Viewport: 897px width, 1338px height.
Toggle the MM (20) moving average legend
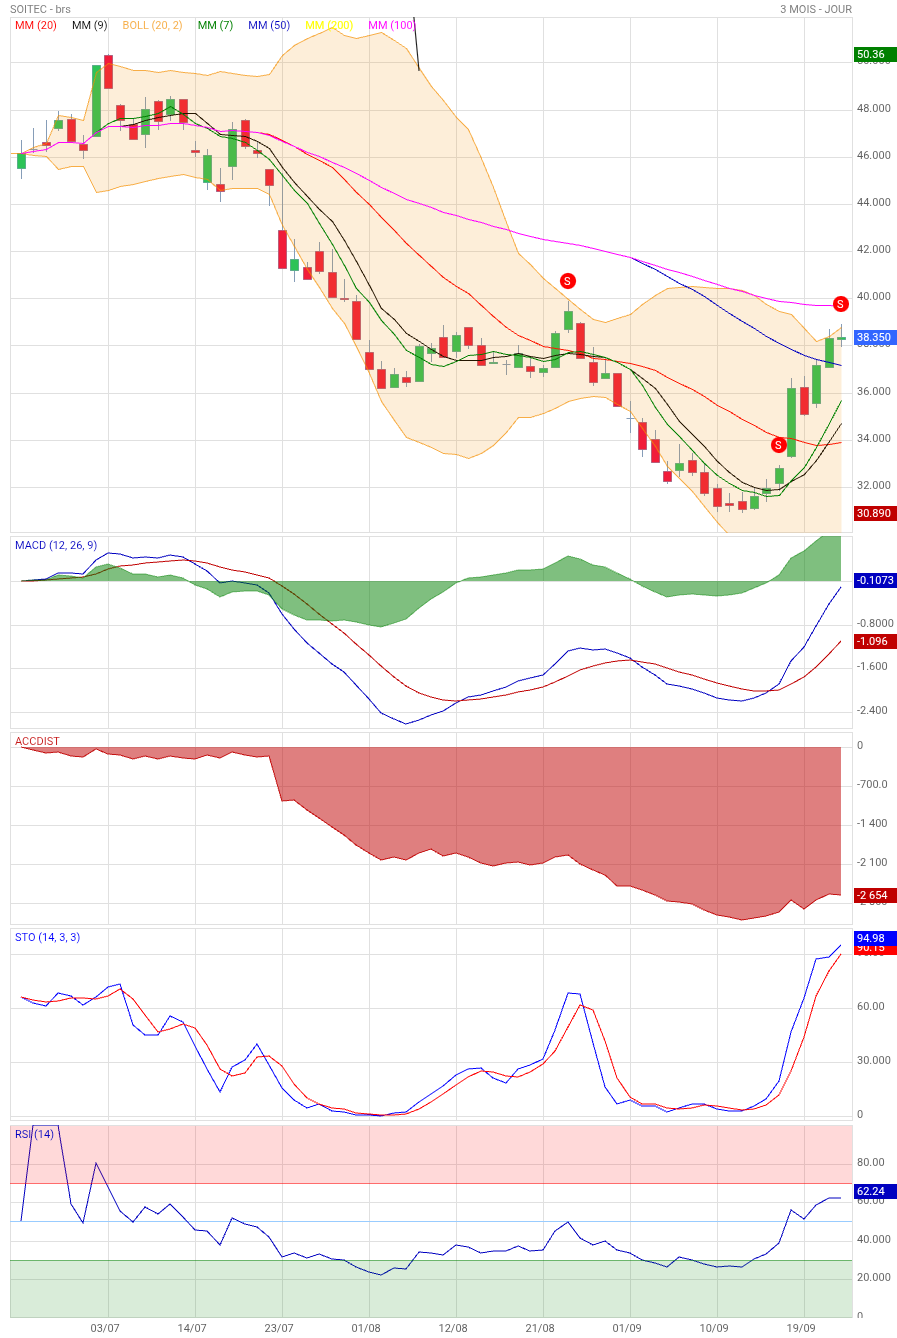point(36,25)
